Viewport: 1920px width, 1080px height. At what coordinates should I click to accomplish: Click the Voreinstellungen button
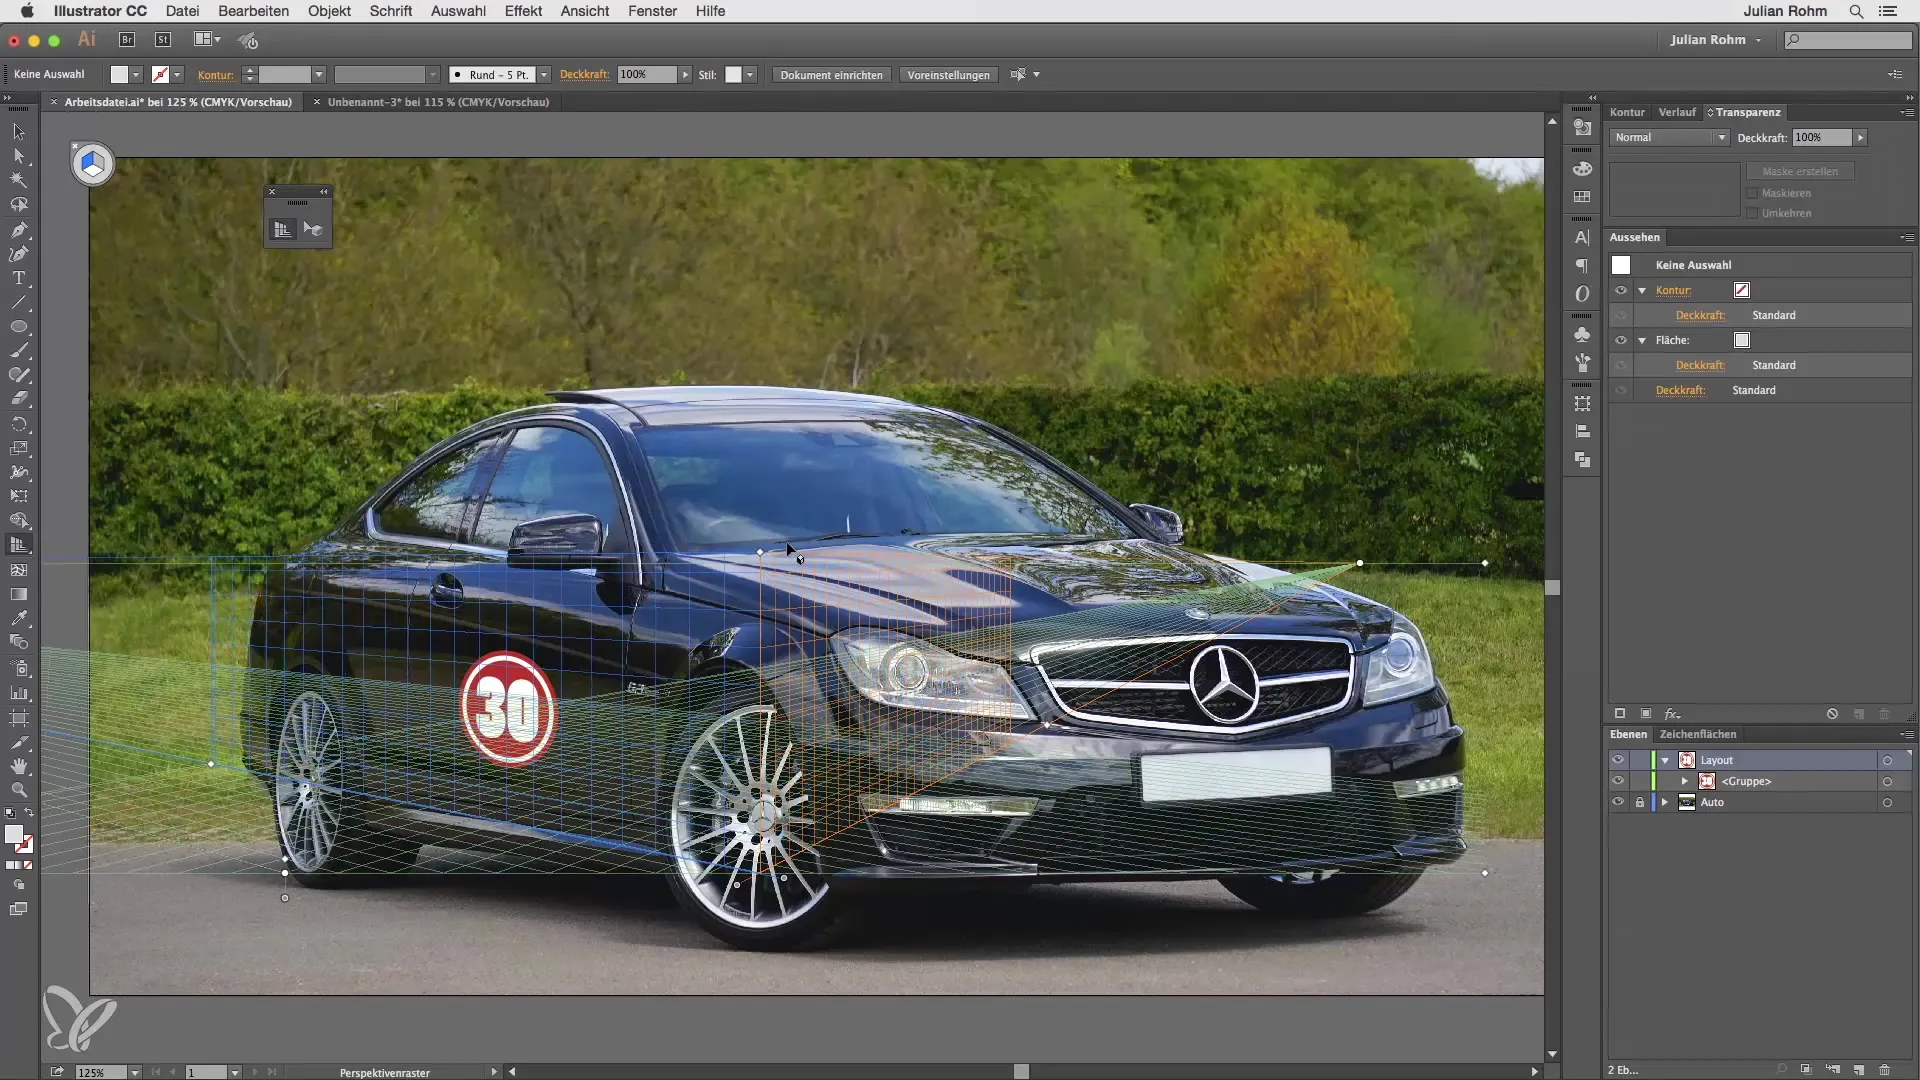click(948, 75)
